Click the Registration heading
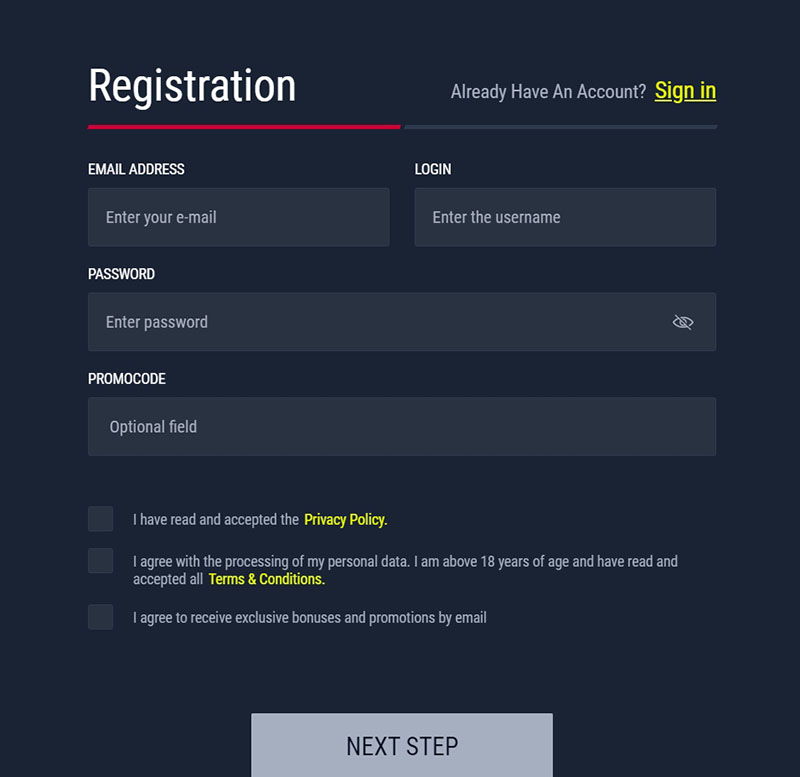This screenshot has width=800, height=777. click(x=192, y=87)
